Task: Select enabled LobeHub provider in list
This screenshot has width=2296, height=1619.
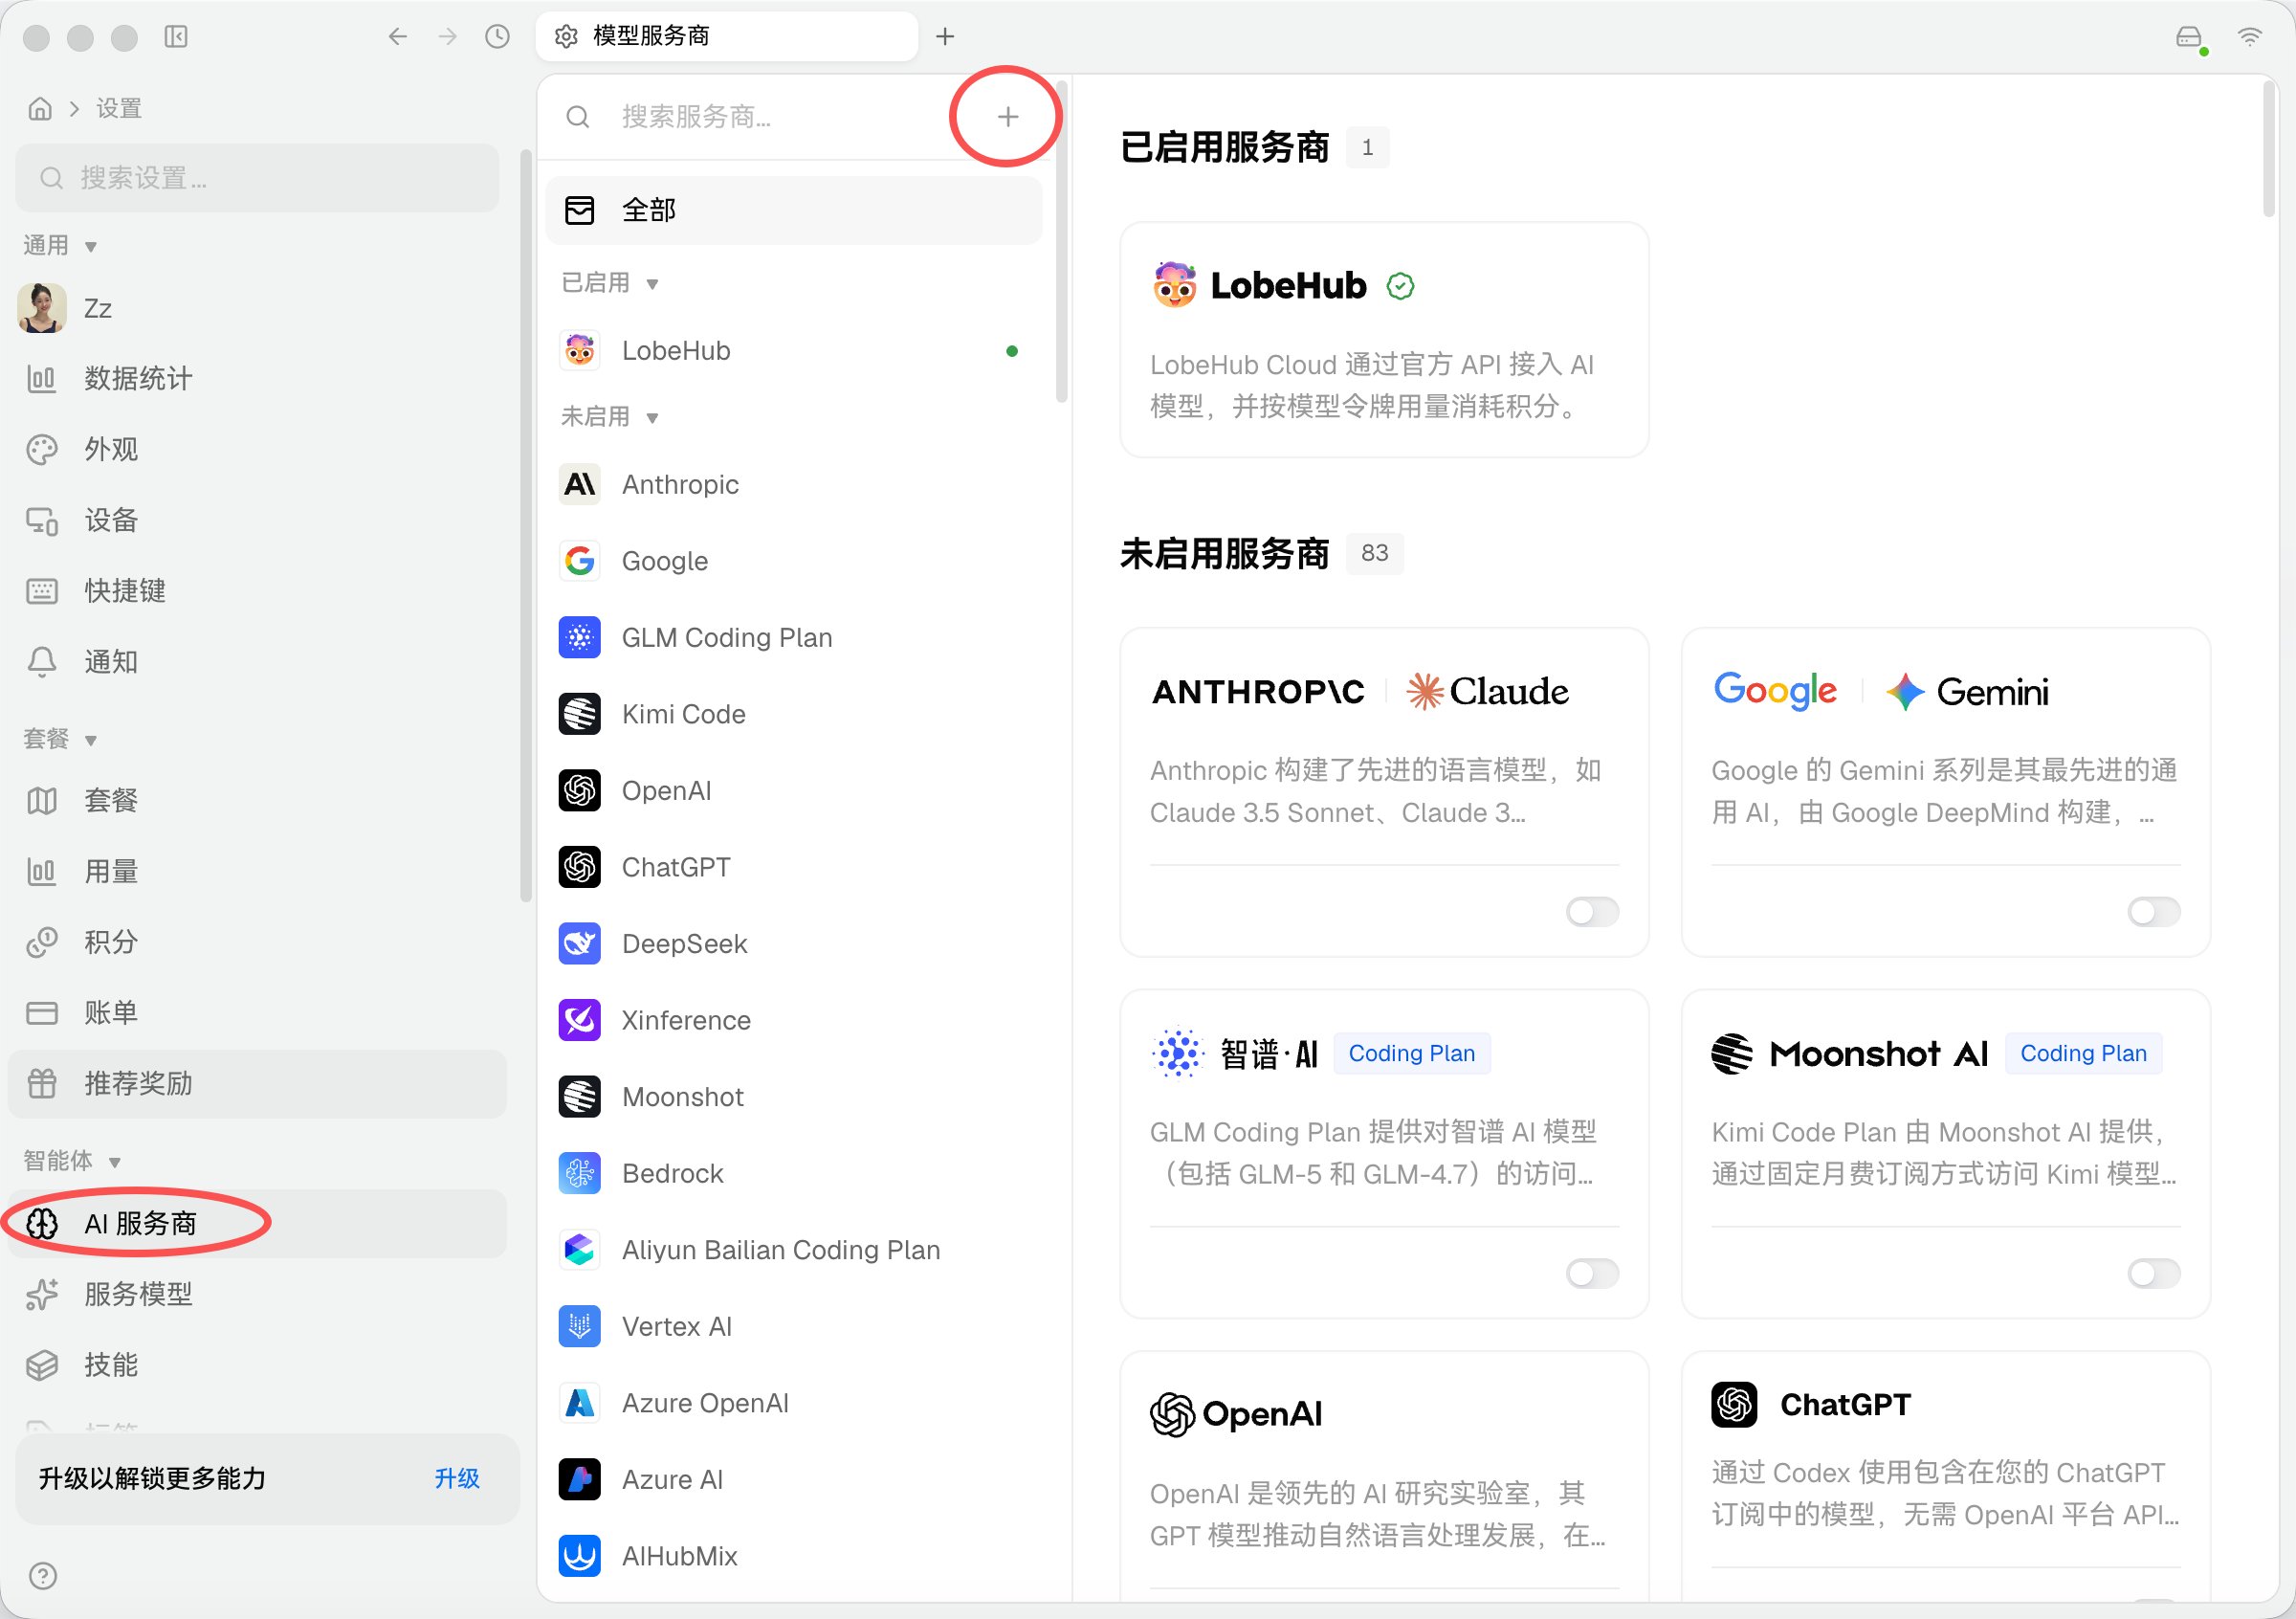Action: coord(793,351)
